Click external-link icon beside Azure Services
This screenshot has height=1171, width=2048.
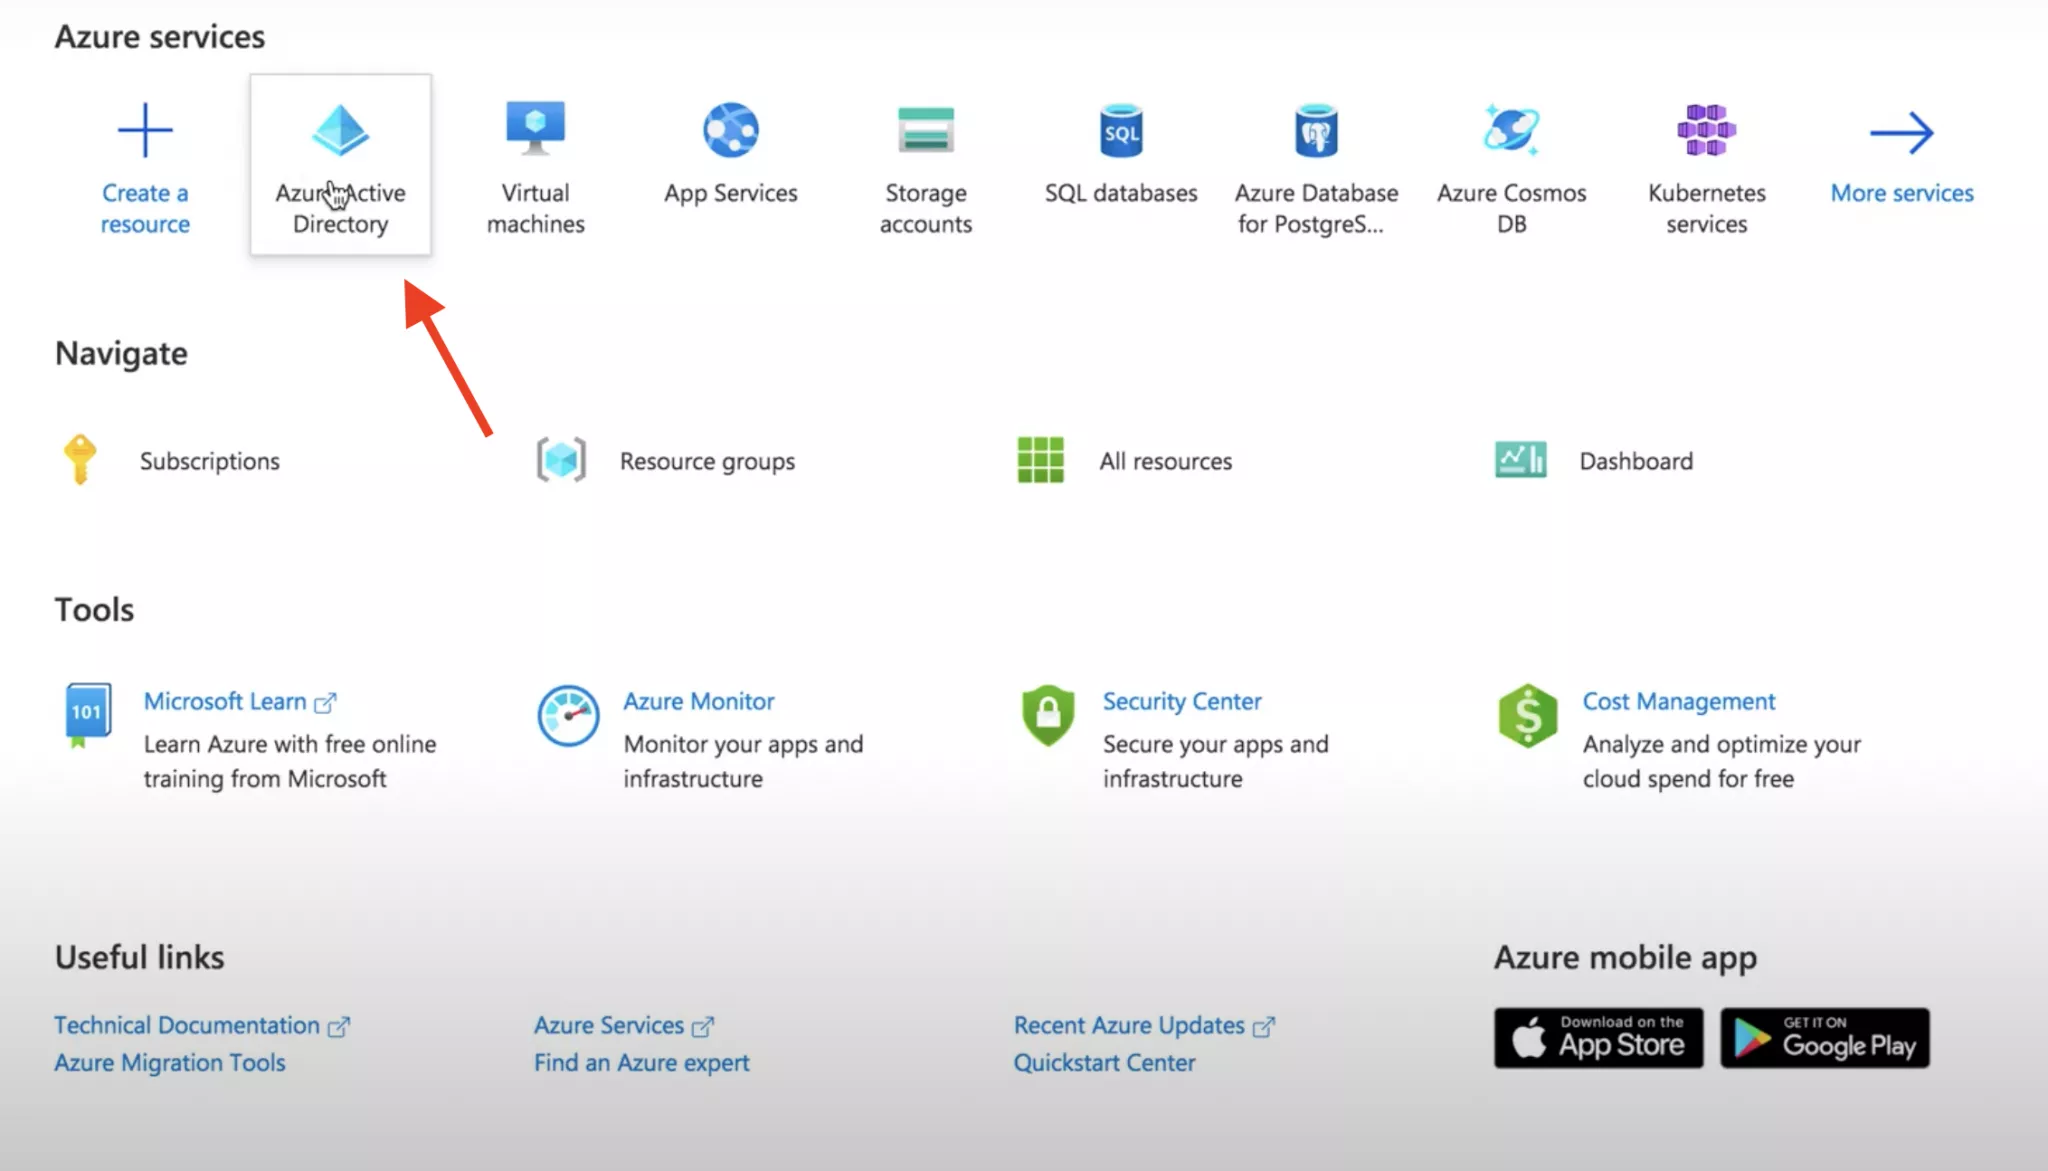coord(703,1027)
